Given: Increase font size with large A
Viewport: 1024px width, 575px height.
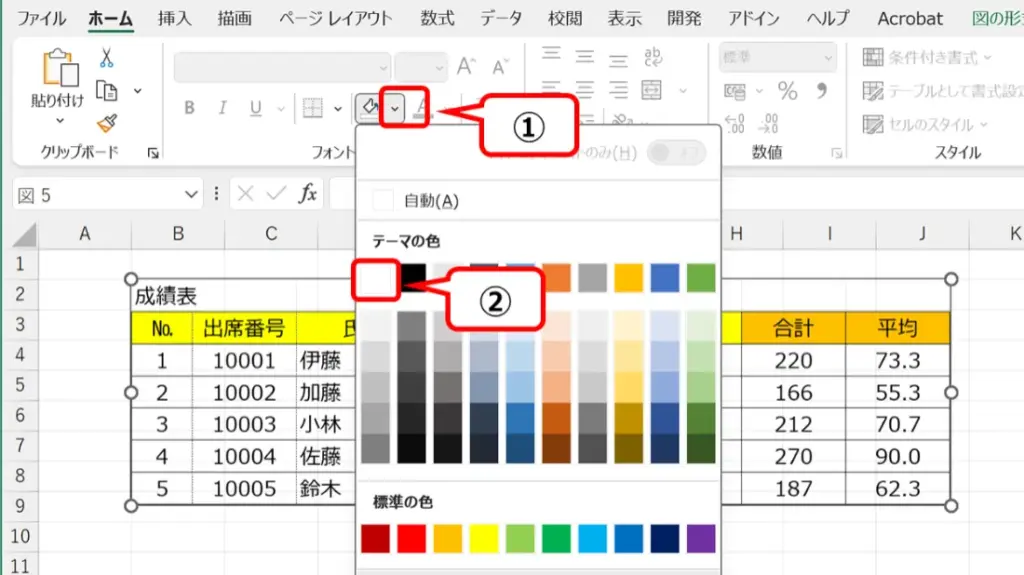Looking at the screenshot, I should click(x=466, y=66).
